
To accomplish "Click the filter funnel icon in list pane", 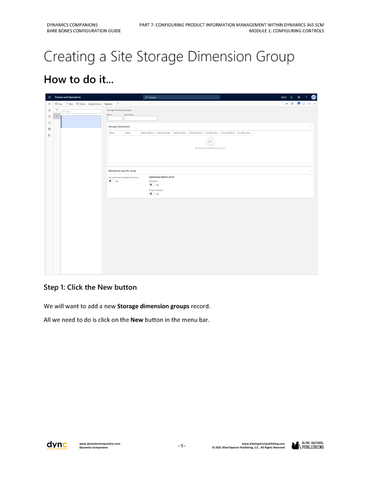I will pos(57,110).
